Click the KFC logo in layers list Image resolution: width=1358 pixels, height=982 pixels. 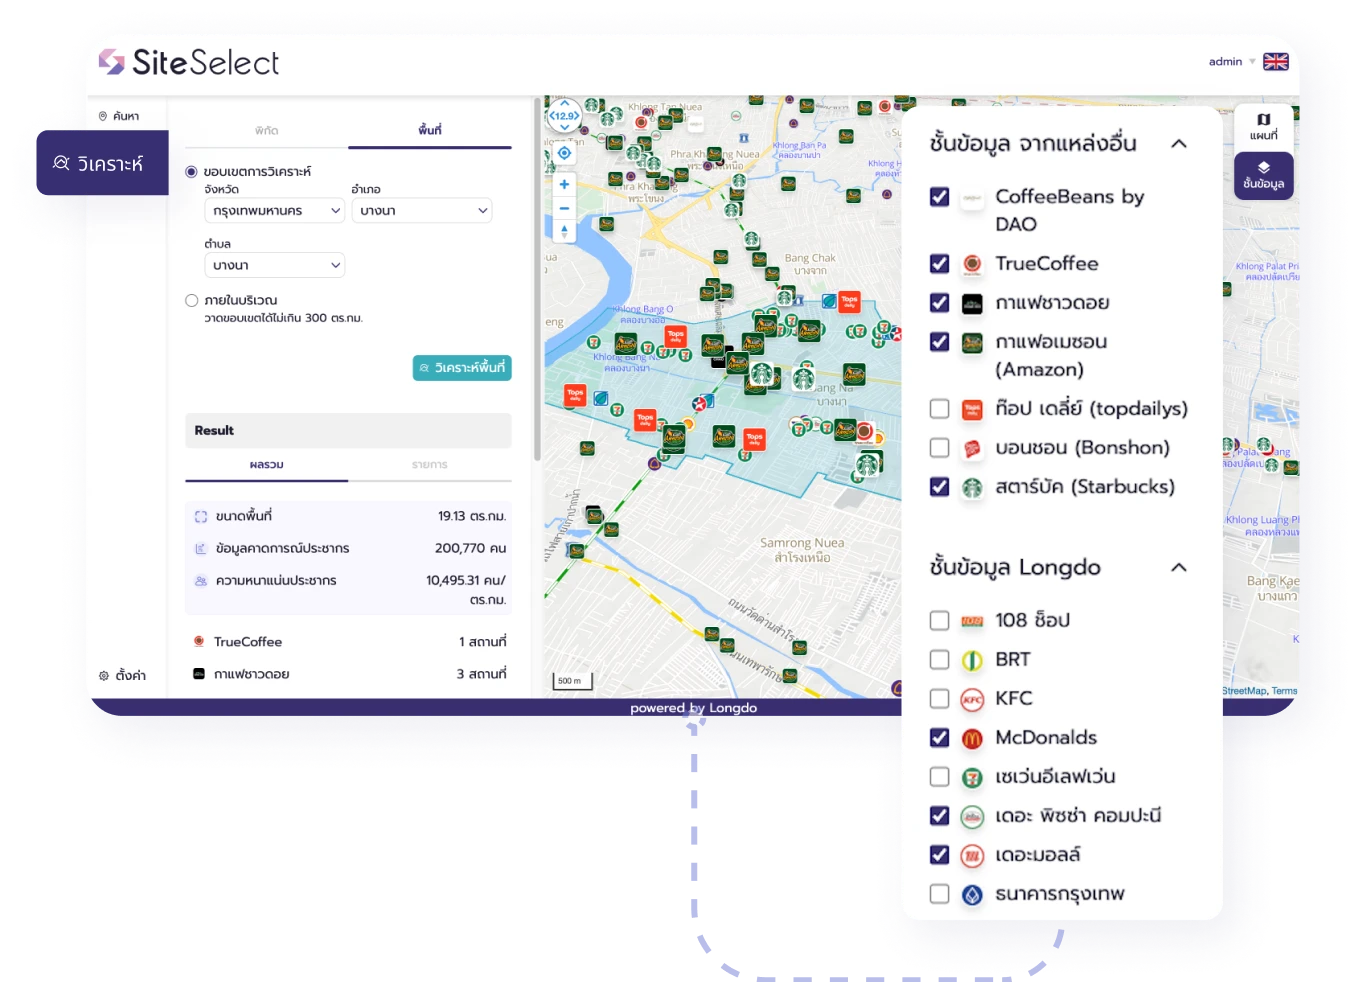click(972, 700)
